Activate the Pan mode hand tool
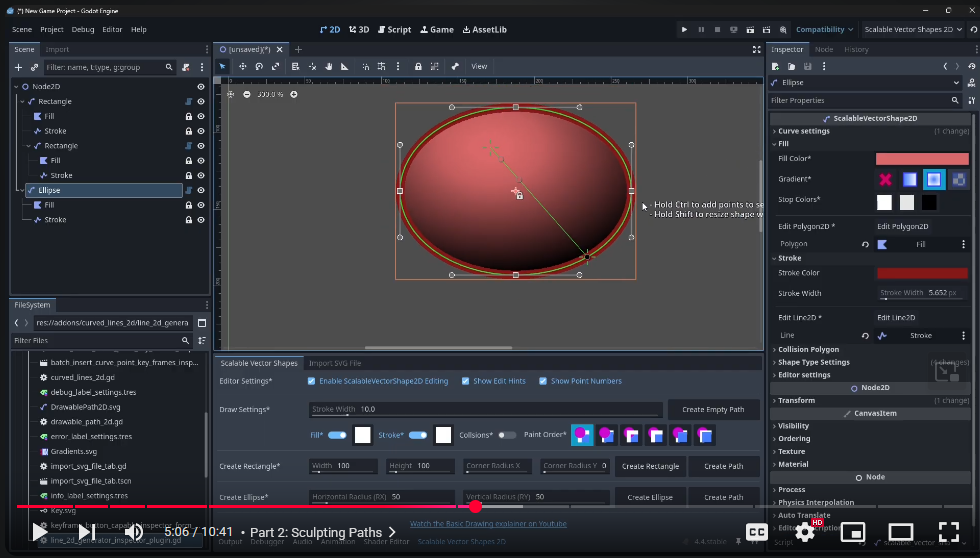Screen dimensions: 980x558 point(328,66)
